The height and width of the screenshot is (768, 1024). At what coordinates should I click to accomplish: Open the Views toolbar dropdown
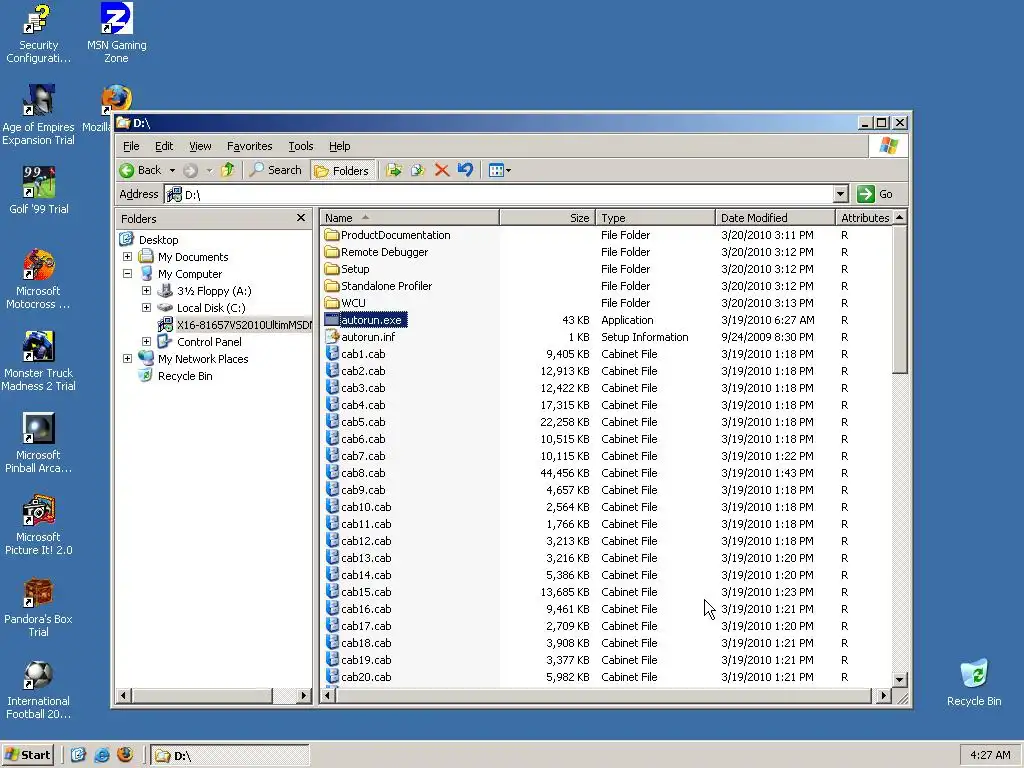click(x=500, y=170)
